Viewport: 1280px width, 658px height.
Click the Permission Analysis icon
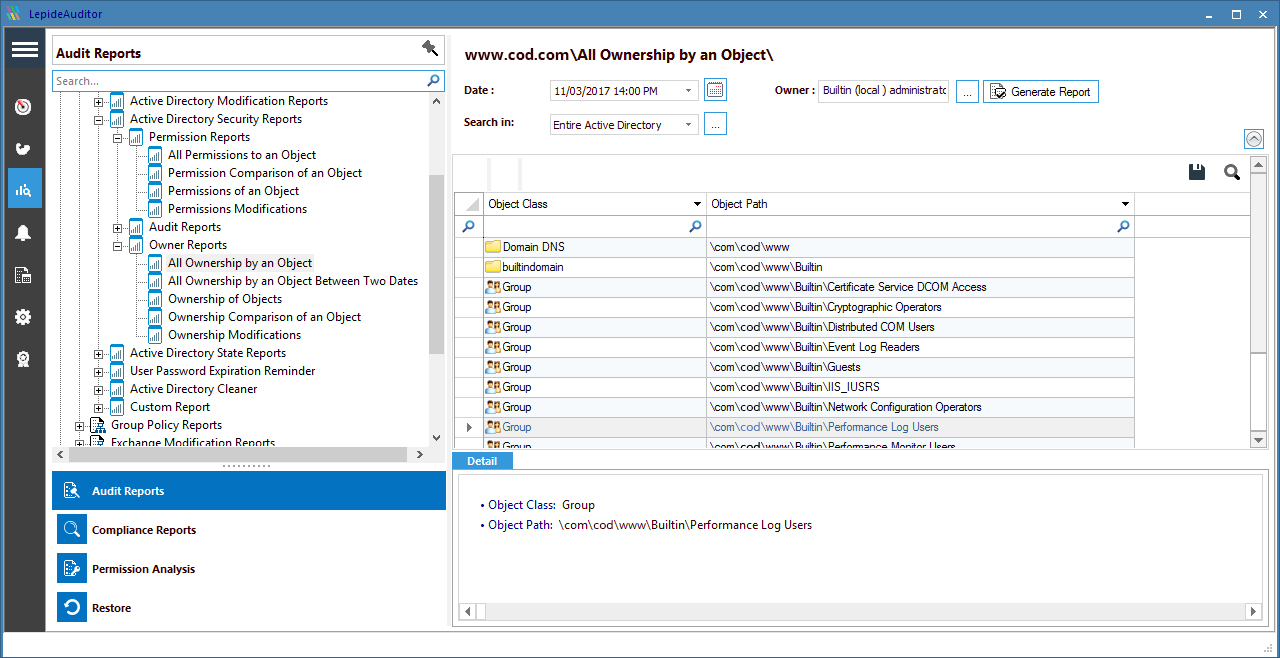click(x=72, y=569)
